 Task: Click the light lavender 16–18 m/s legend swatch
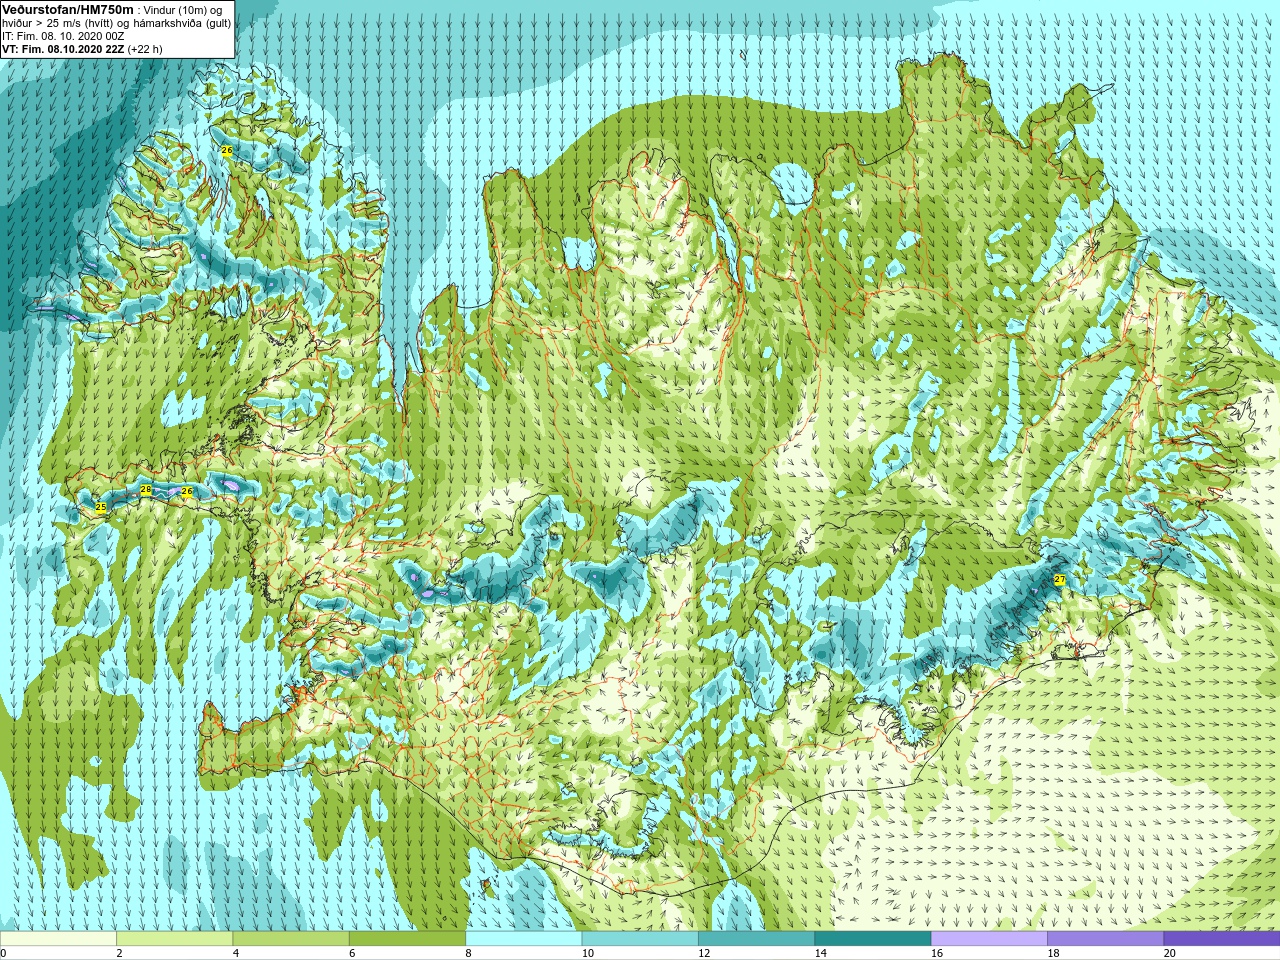[x=989, y=939]
